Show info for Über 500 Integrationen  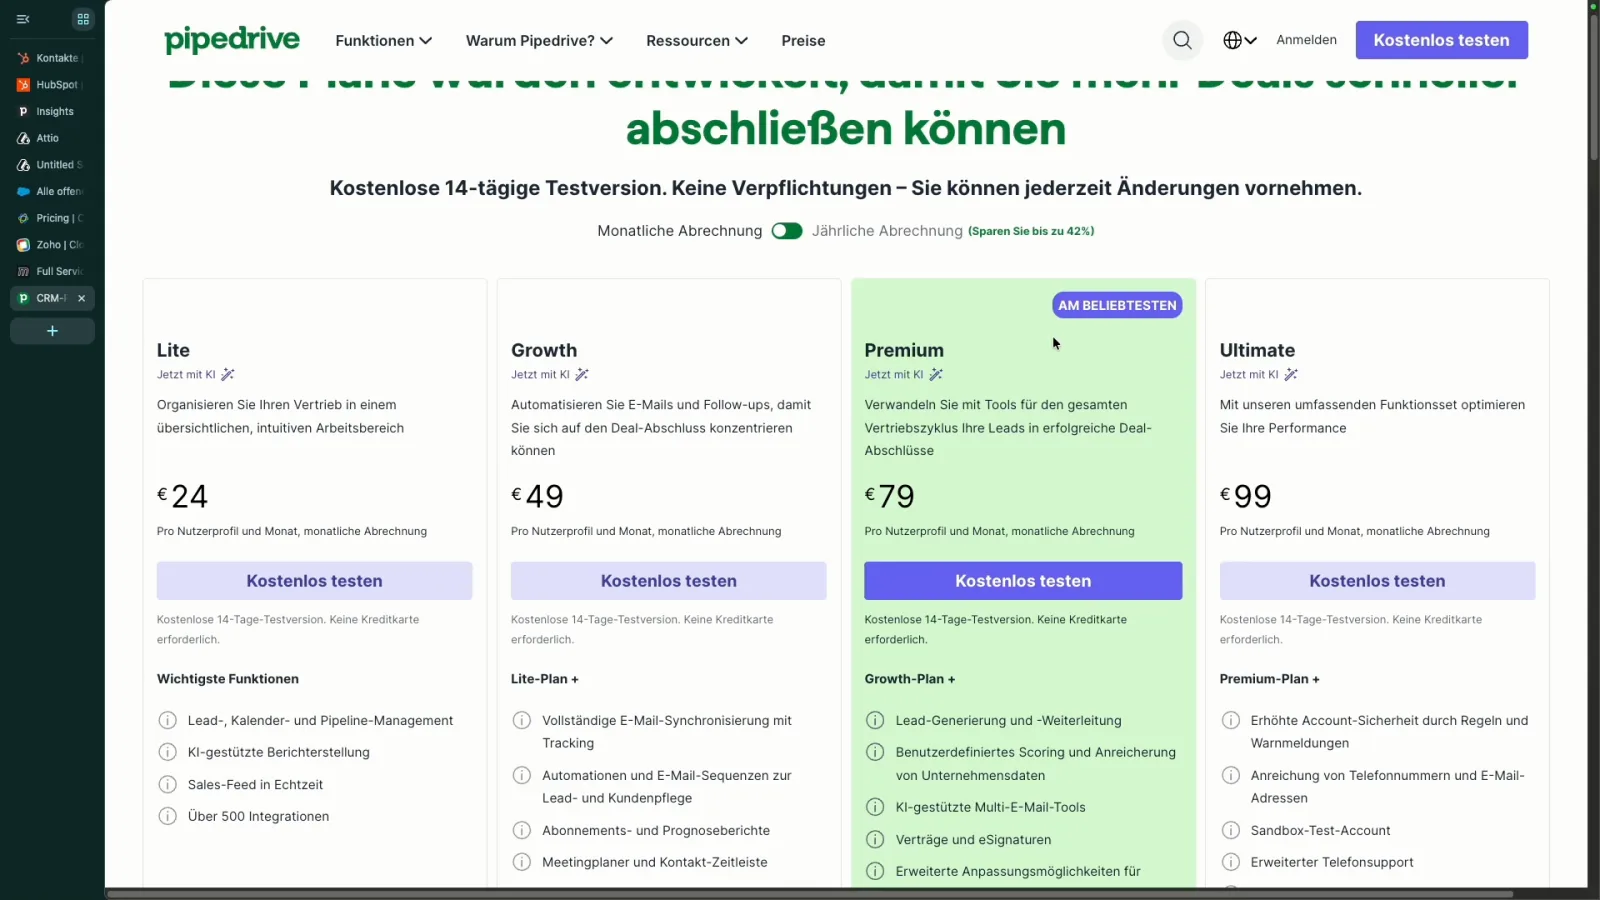(x=168, y=816)
